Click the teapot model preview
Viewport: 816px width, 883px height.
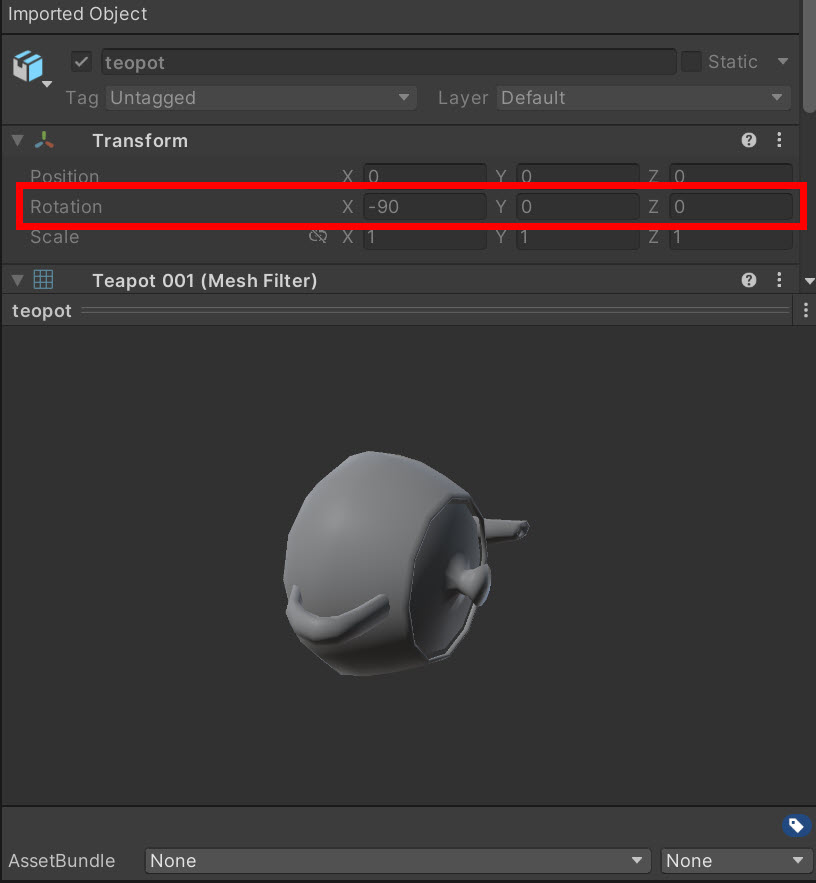click(405, 563)
